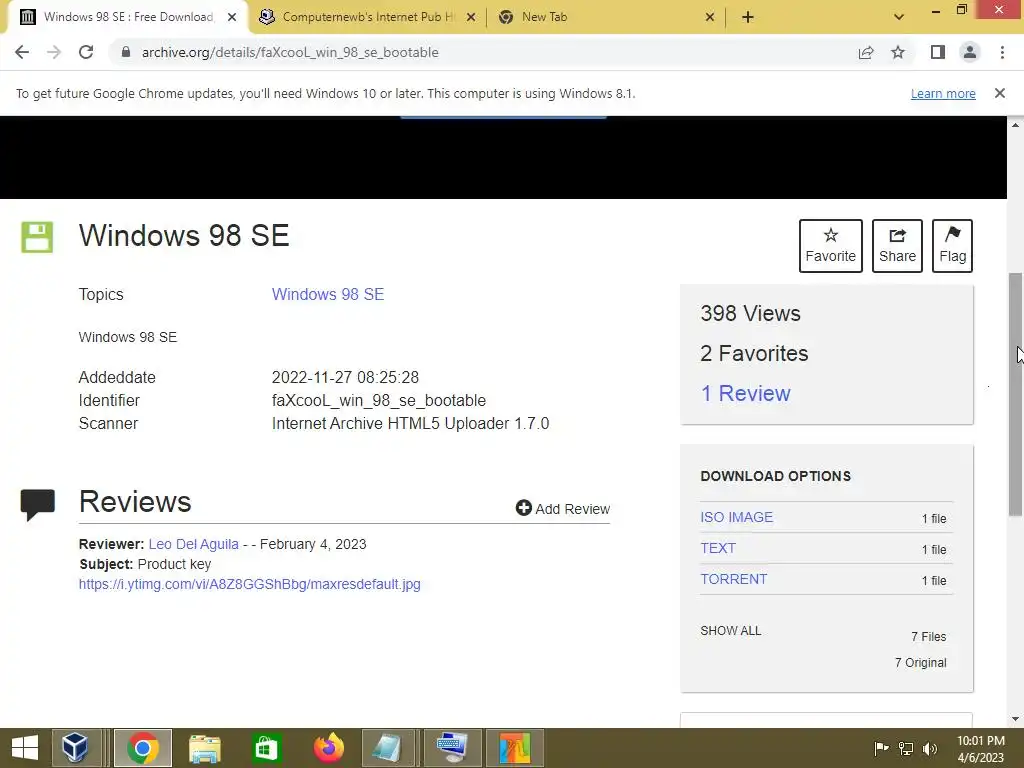This screenshot has width=1024, height=768.
Task: Click the '7 Files' count
Action: [928, 637]
